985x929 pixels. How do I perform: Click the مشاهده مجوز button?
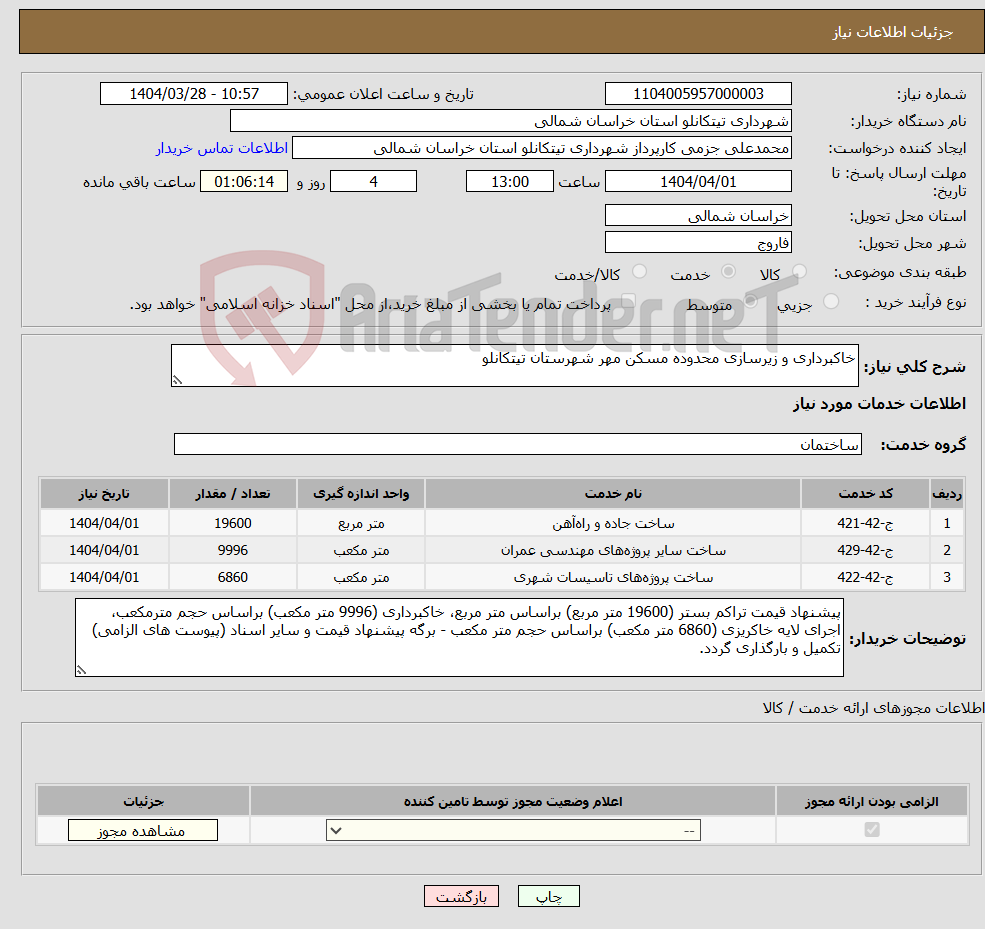coord(142,829)
